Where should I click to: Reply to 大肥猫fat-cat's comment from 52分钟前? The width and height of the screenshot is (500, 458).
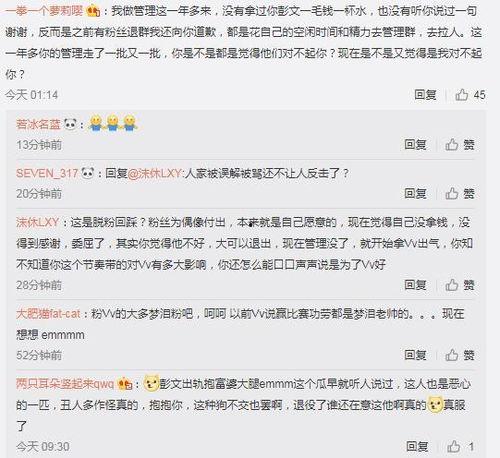pos(415,355)
